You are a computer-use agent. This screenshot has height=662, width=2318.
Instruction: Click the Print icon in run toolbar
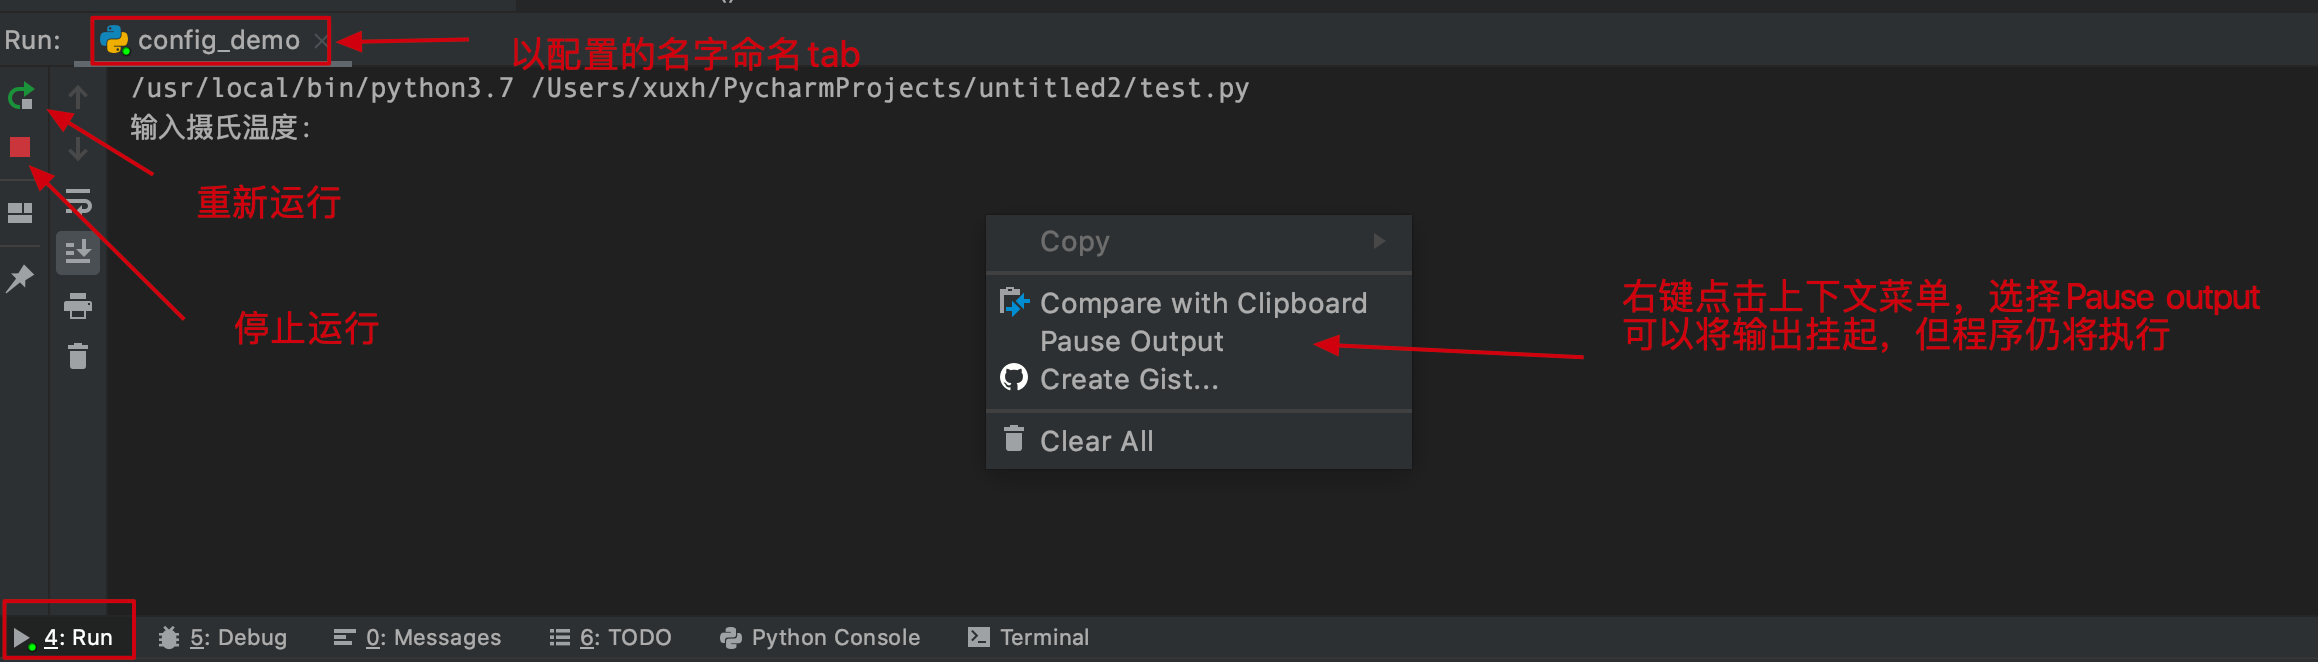click(x=78, y=305)
